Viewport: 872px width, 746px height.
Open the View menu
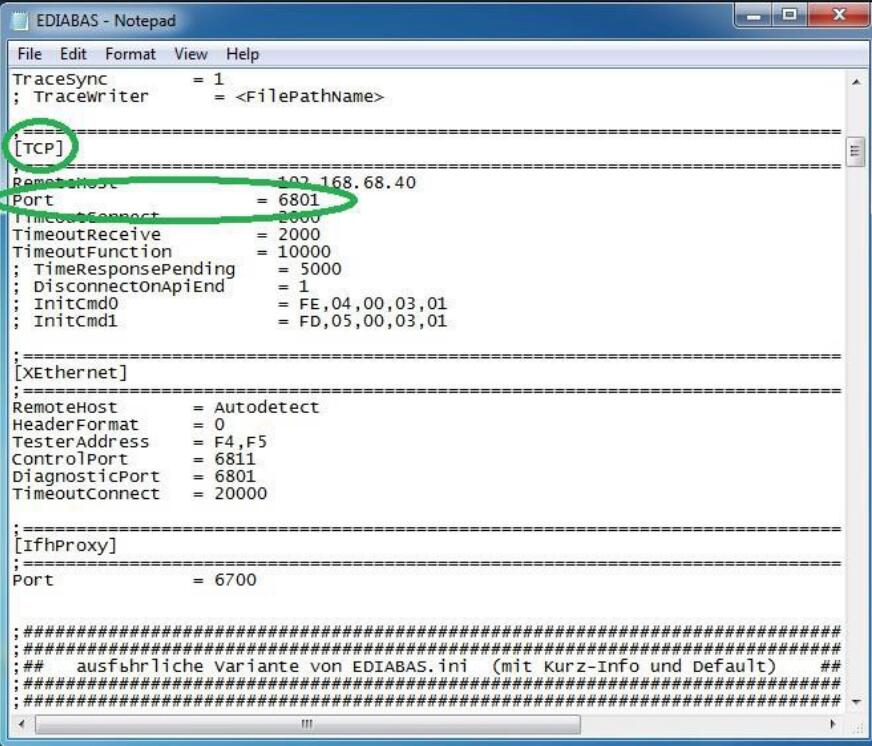tap(191, 54)
